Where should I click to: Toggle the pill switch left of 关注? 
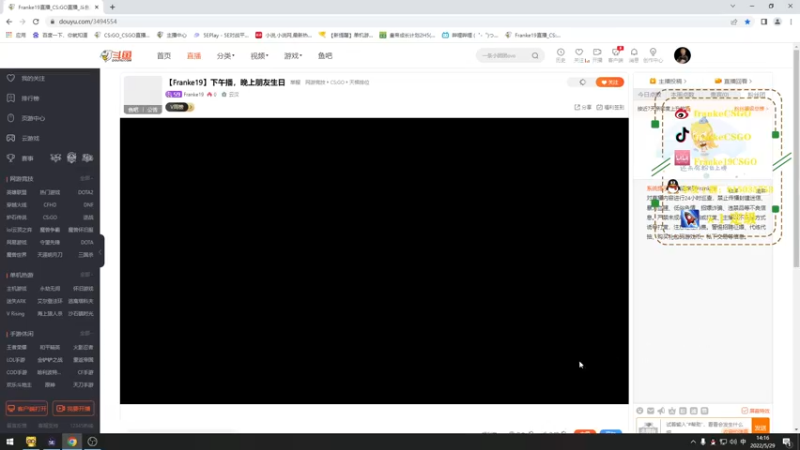point(582,82)
